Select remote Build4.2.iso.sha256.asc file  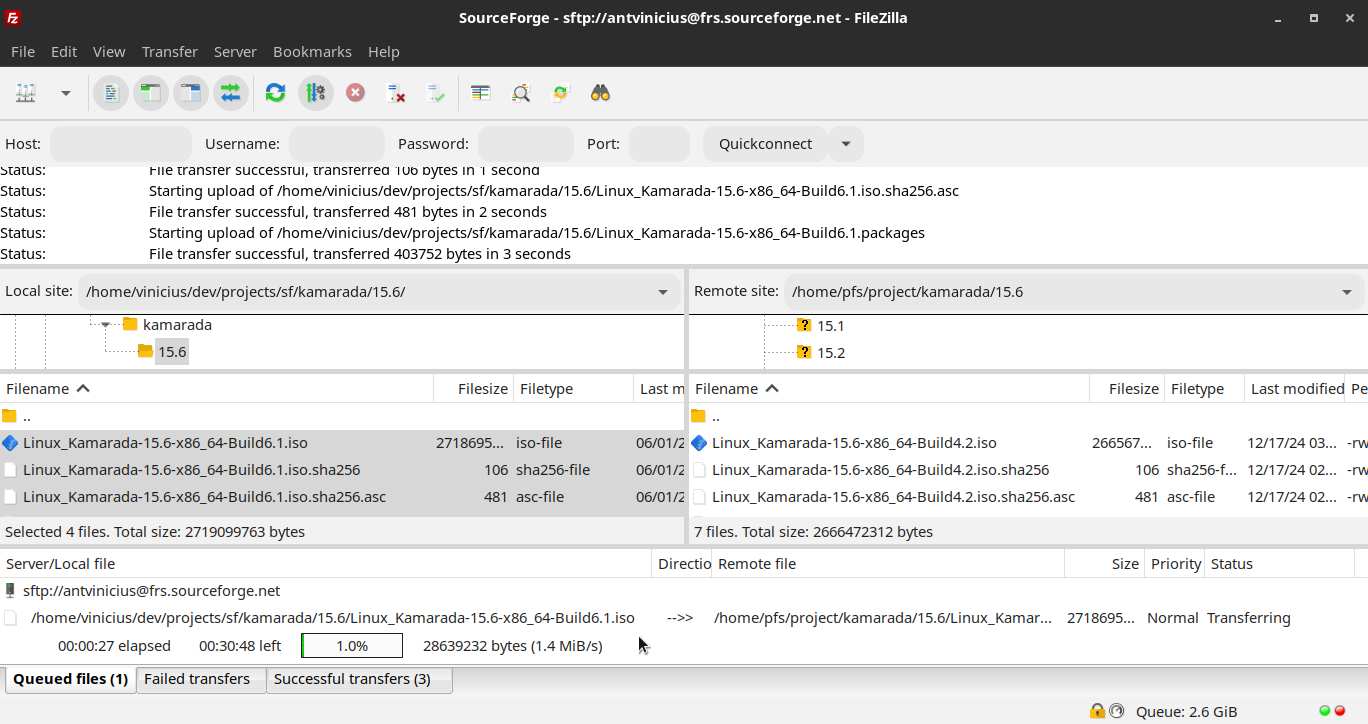[x=1028, y=497]
